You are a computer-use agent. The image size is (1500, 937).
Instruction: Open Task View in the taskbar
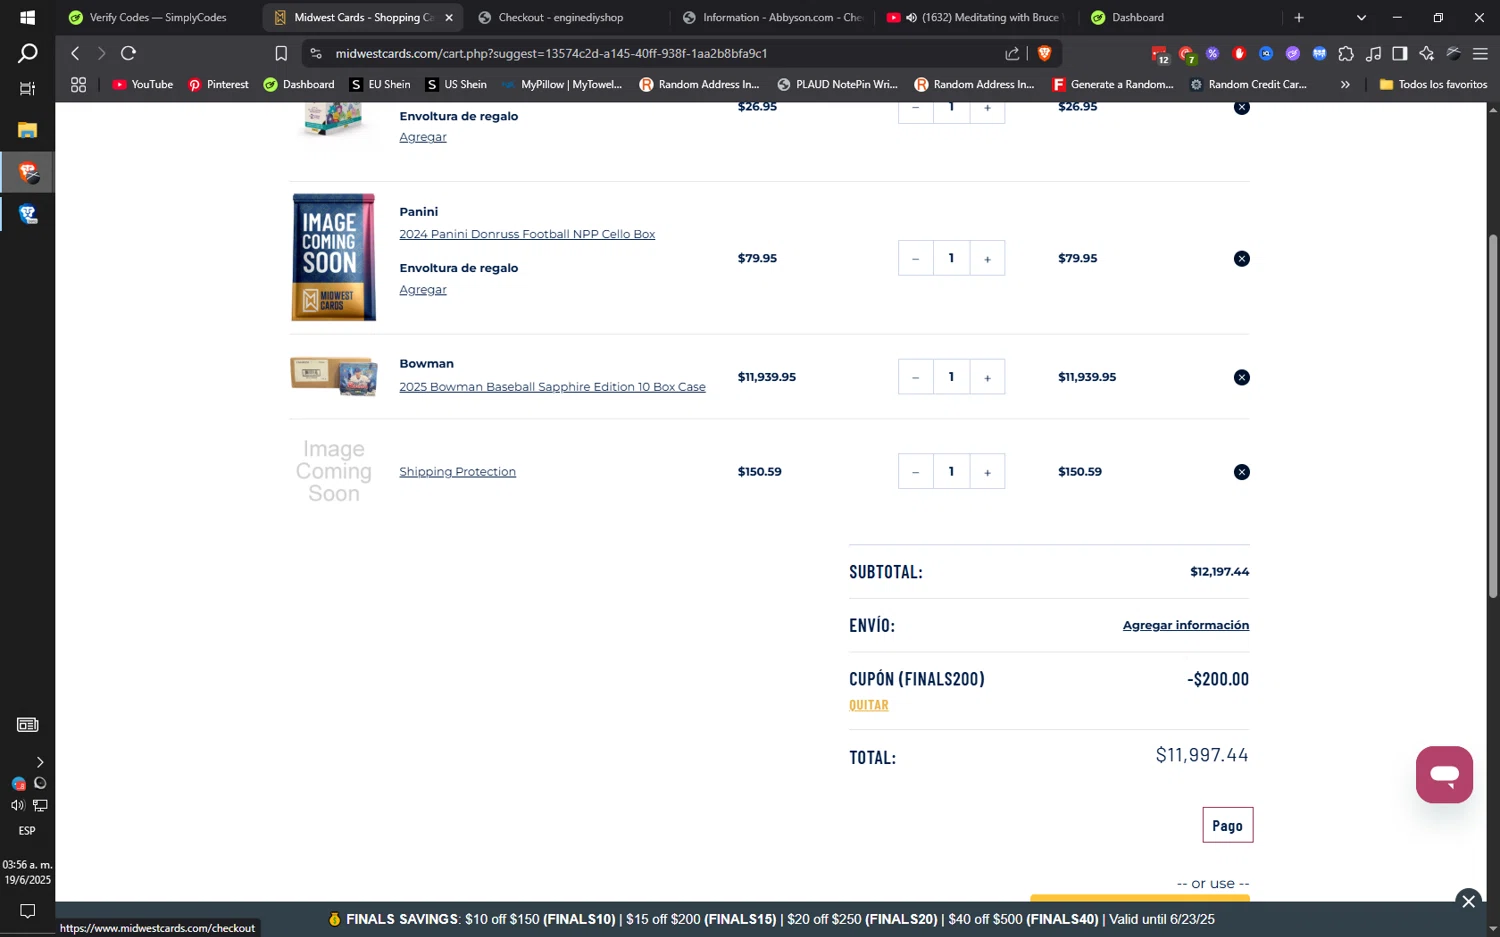point(27,89)
